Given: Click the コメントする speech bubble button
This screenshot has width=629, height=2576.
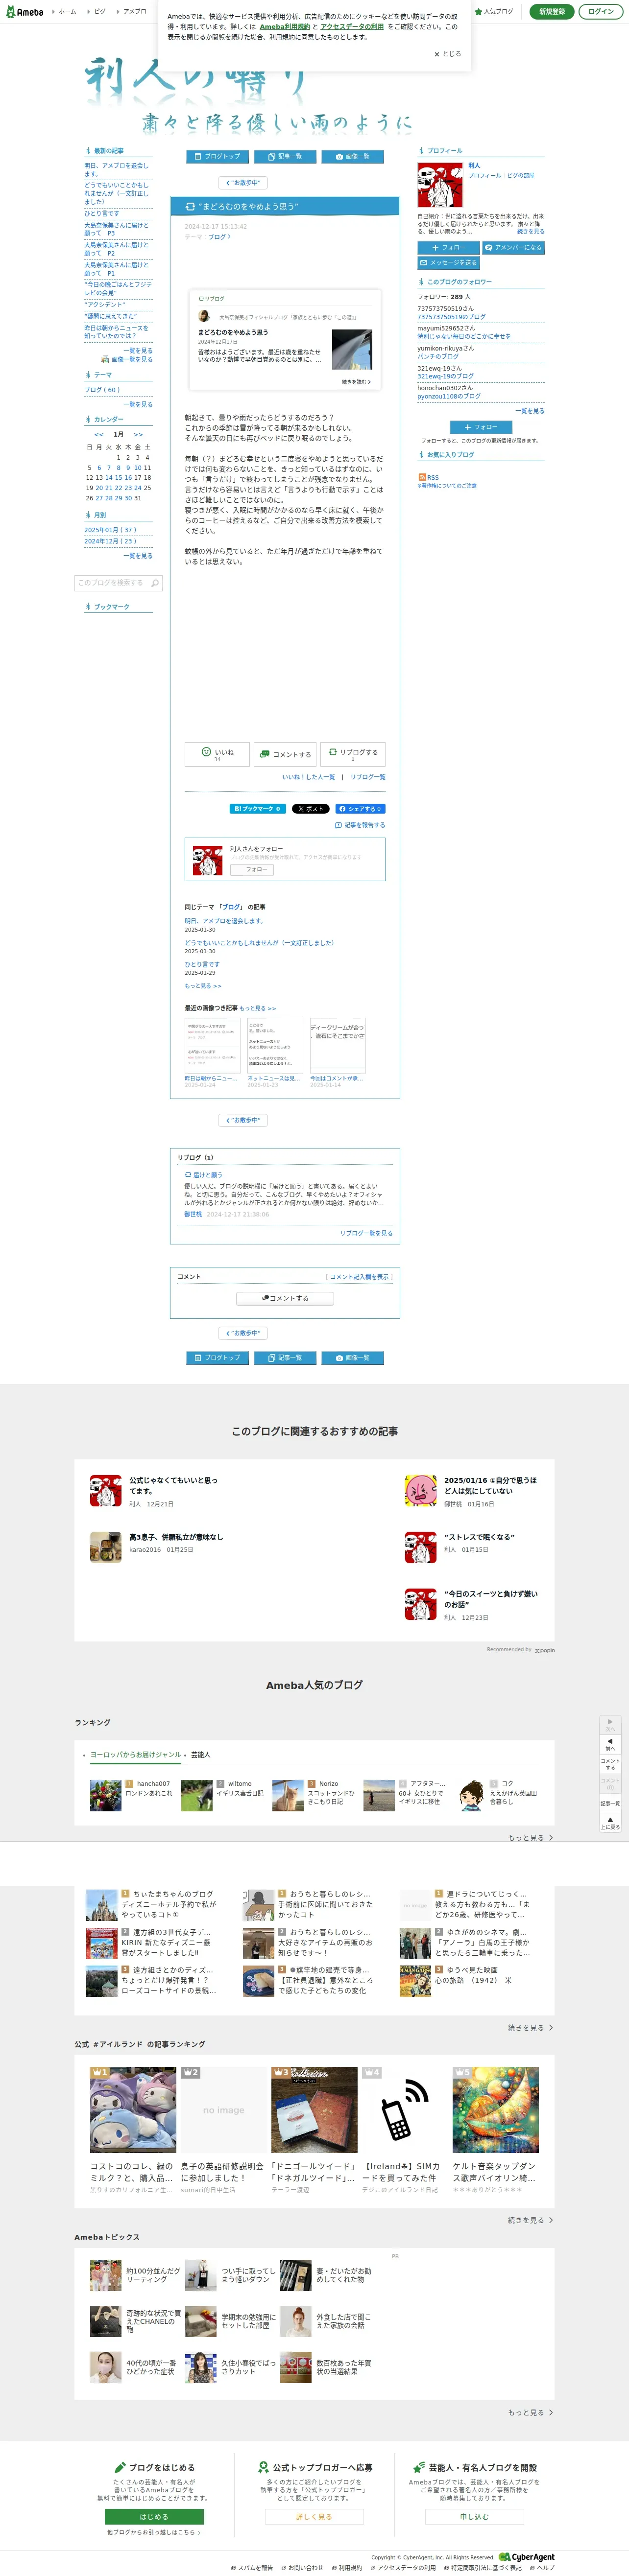Looking at the screenshot, I should [285, 754].
